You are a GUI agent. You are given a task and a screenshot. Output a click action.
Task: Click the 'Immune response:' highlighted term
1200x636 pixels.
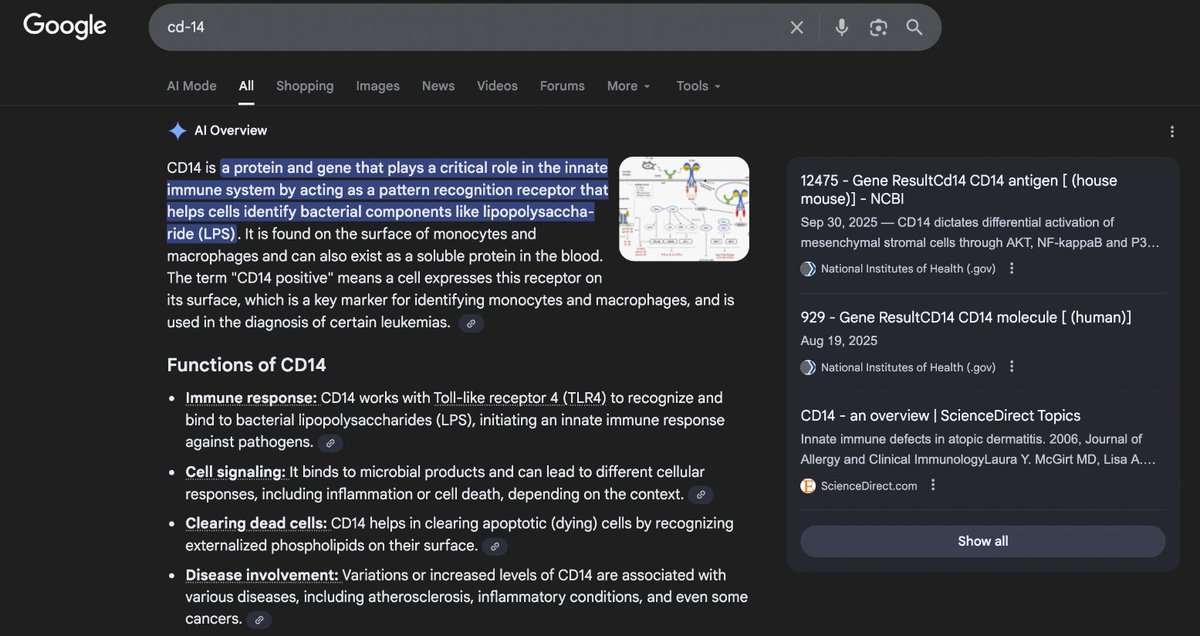coord(251,398)
